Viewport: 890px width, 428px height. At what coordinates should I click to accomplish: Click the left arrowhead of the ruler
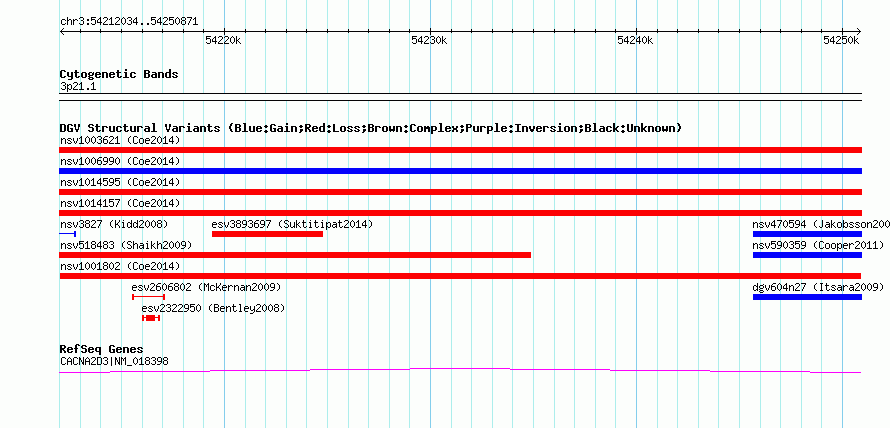point(62,31)
